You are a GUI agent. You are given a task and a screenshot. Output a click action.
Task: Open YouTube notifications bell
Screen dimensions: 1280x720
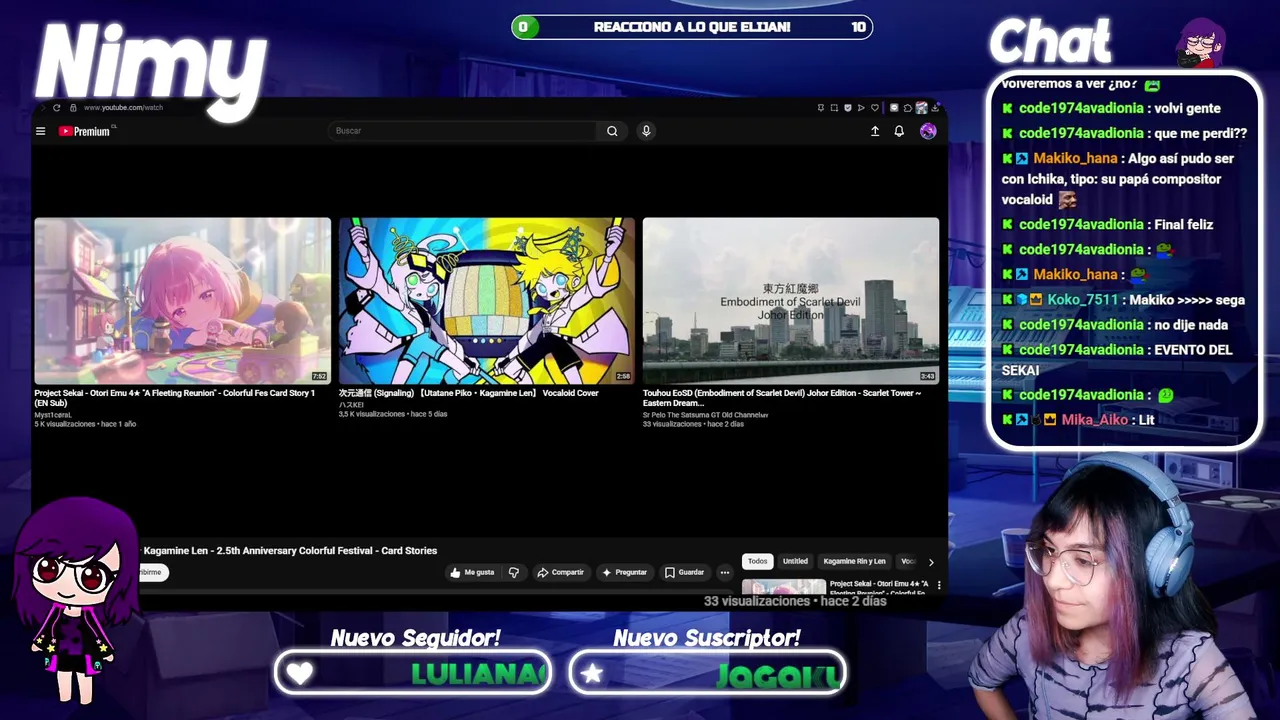point(899,131)
